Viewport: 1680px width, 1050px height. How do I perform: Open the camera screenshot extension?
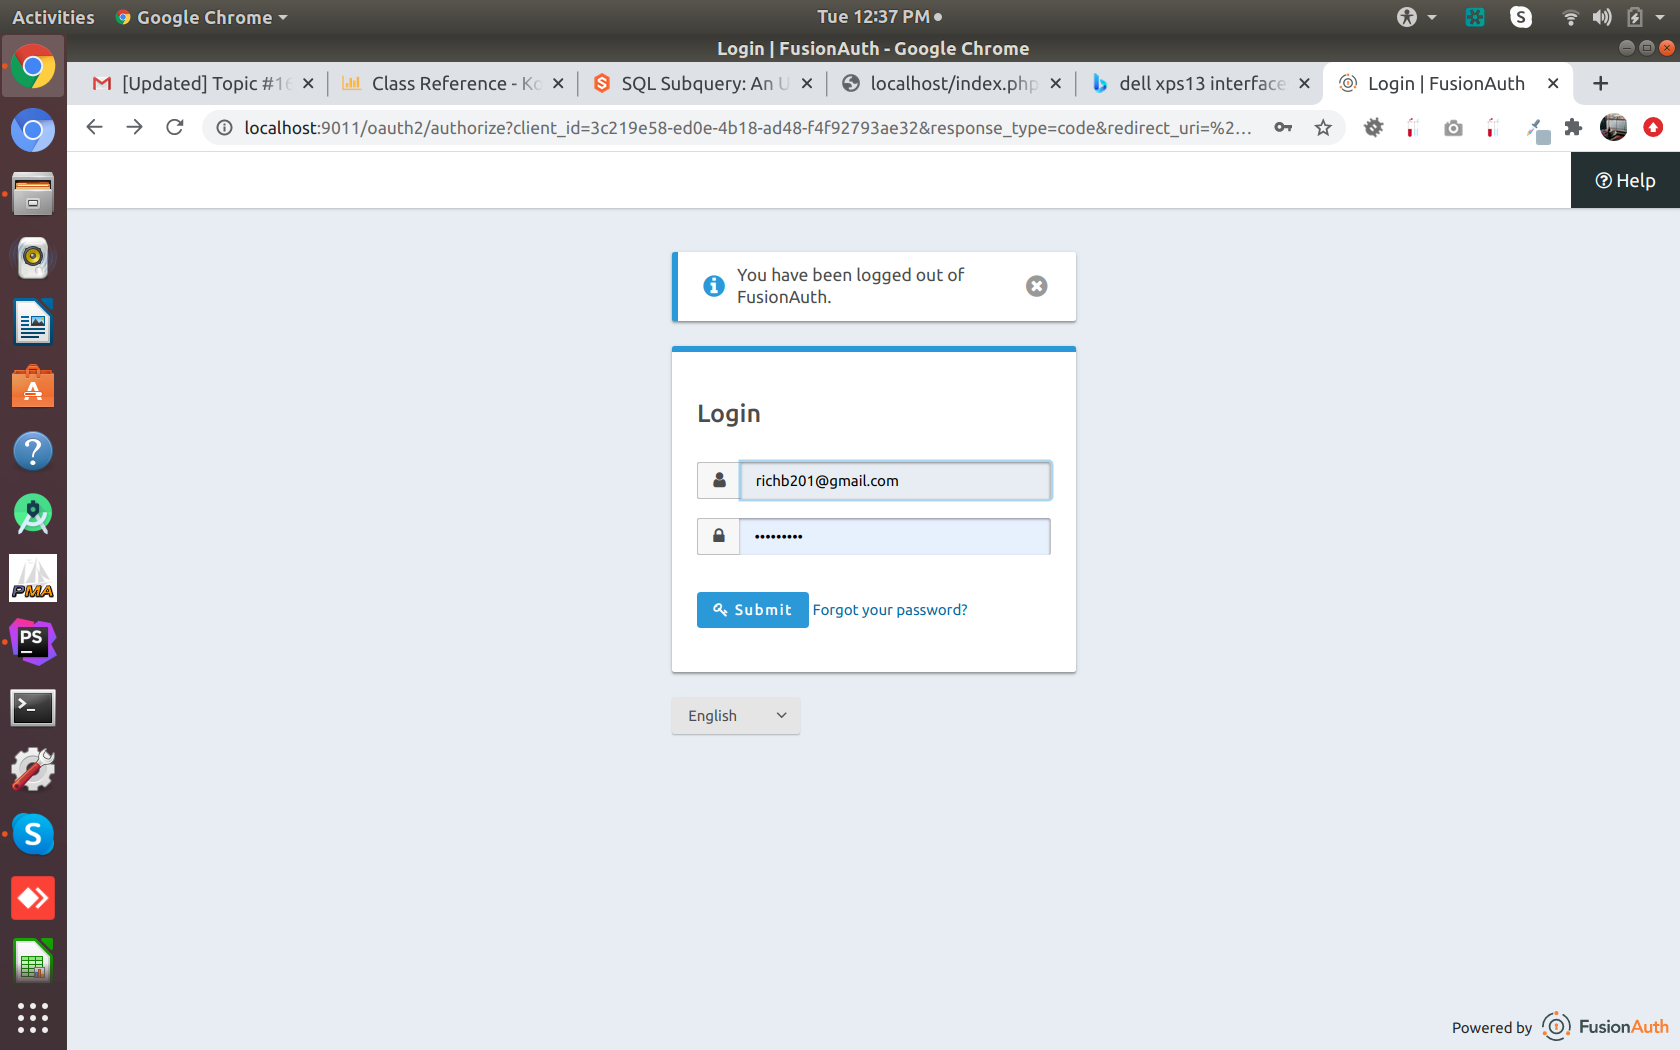pos(1453,128)
